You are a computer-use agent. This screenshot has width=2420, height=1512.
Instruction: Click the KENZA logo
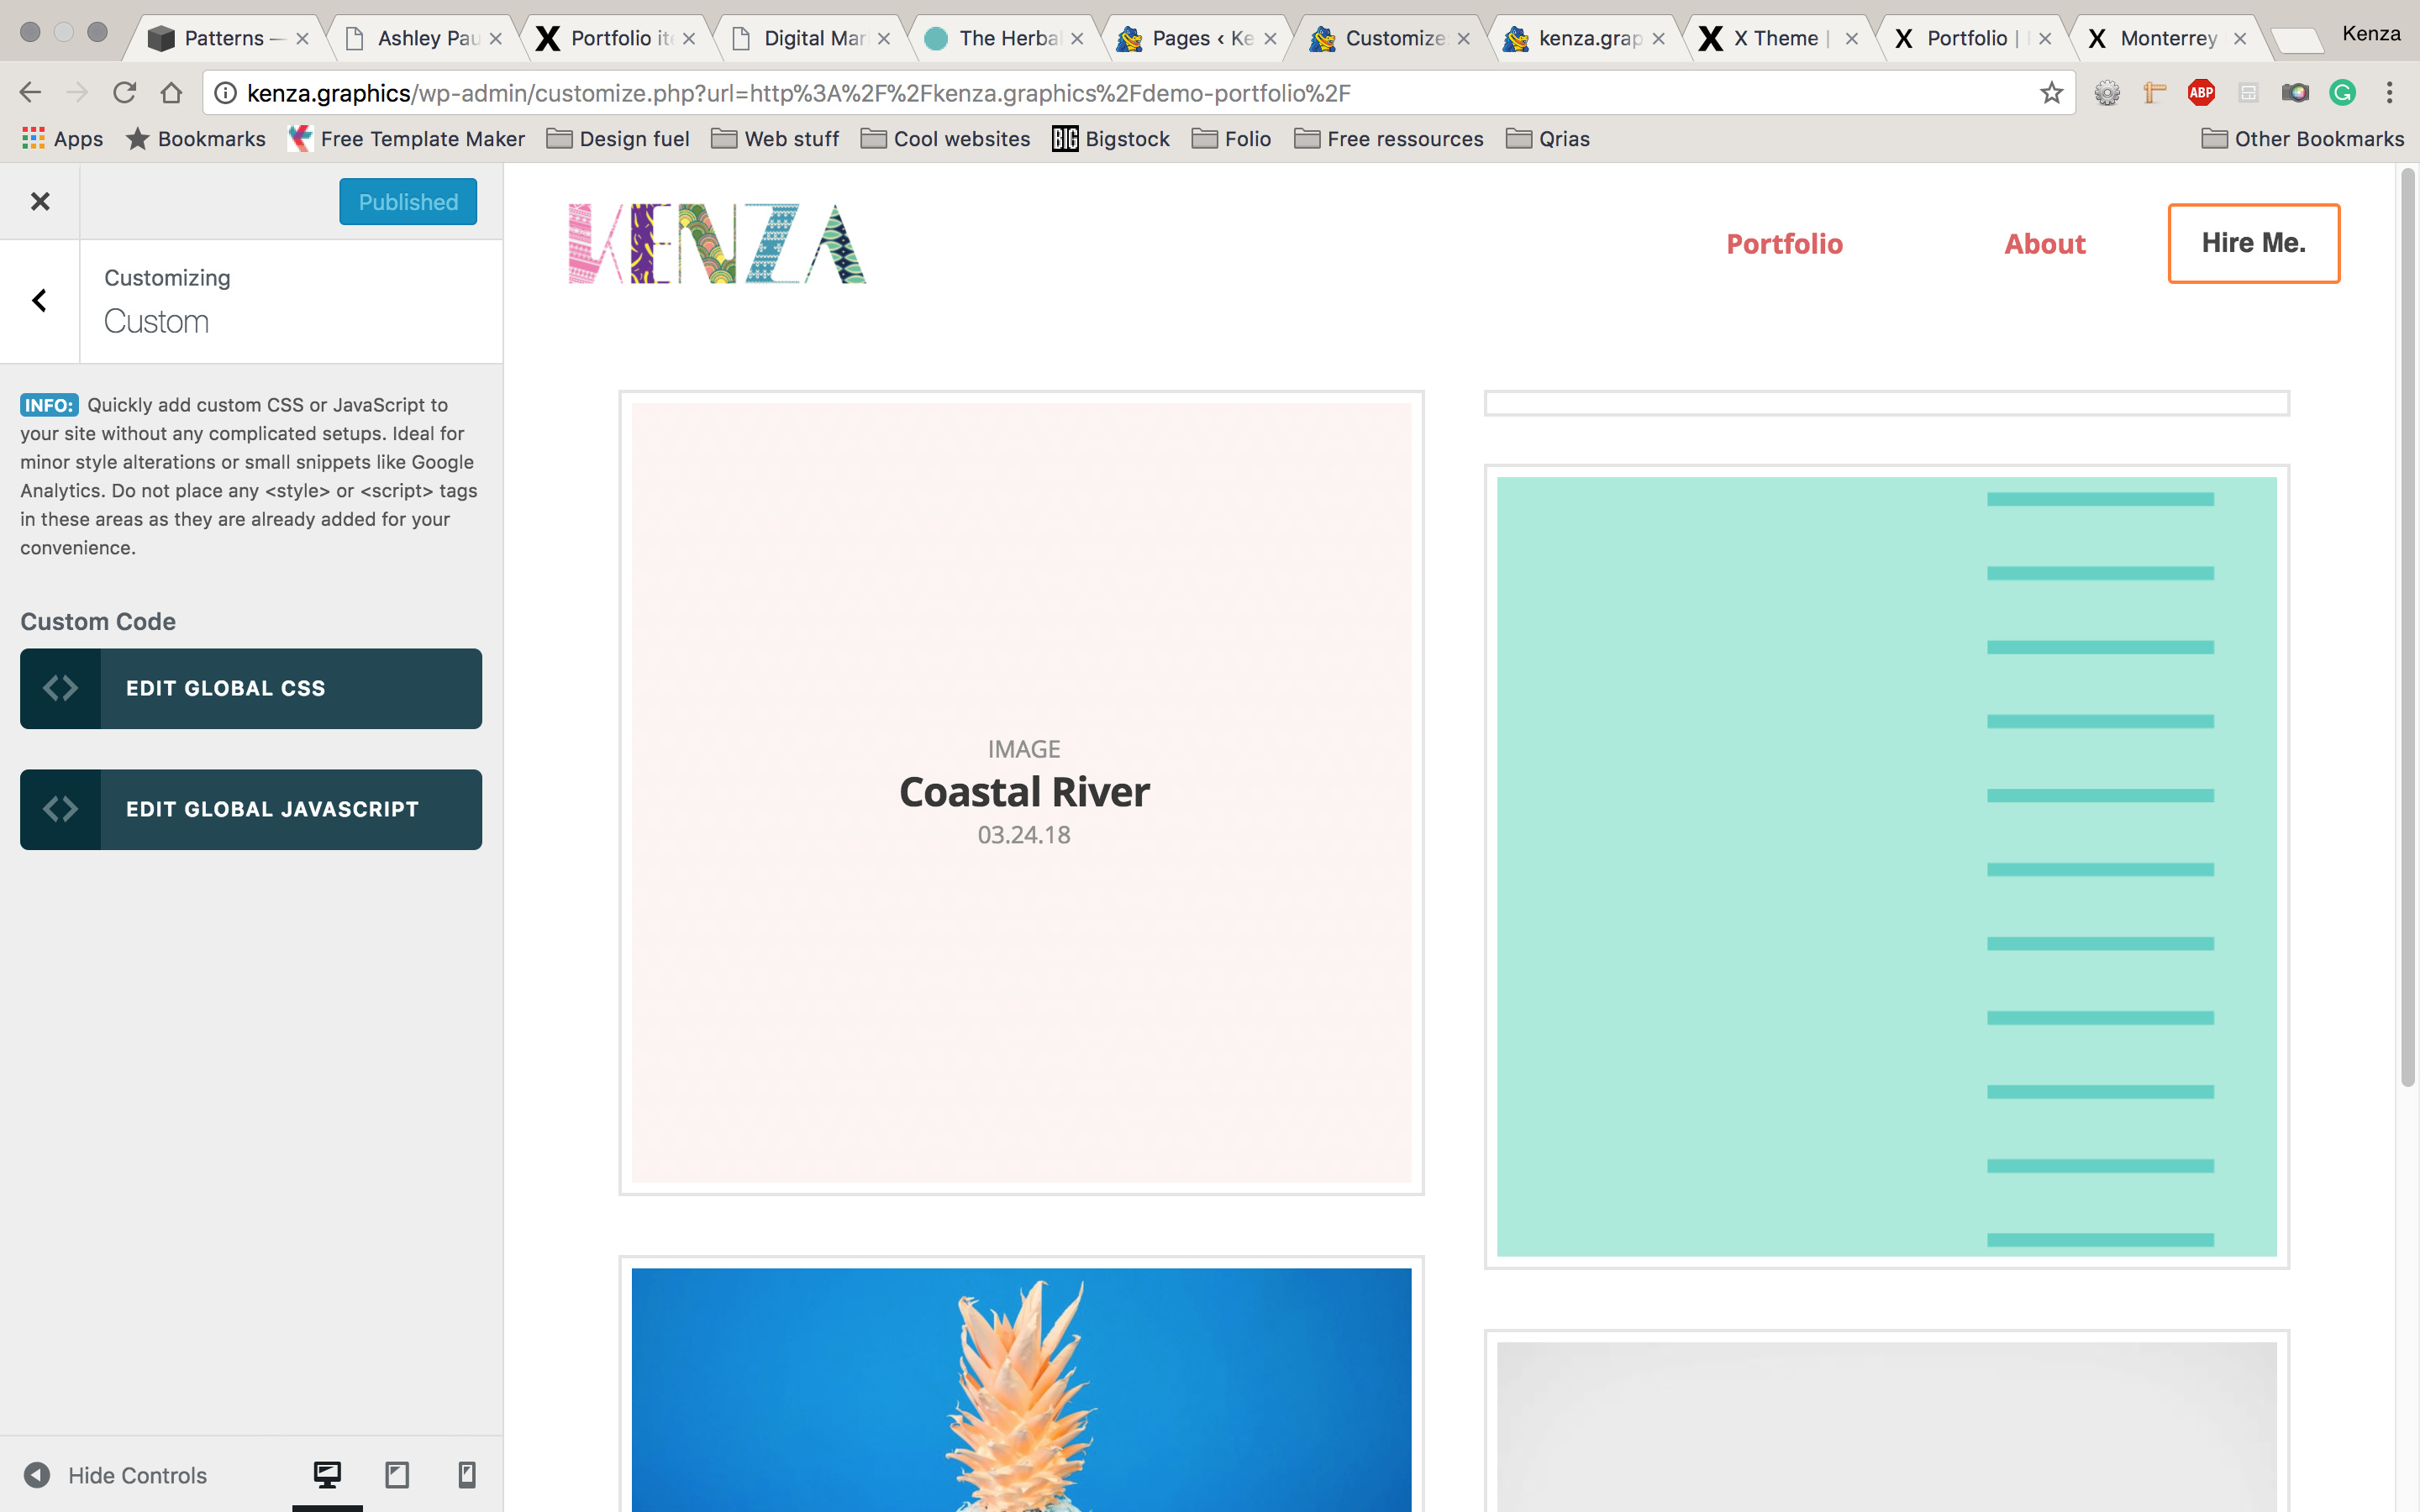(x=717, y=244)
